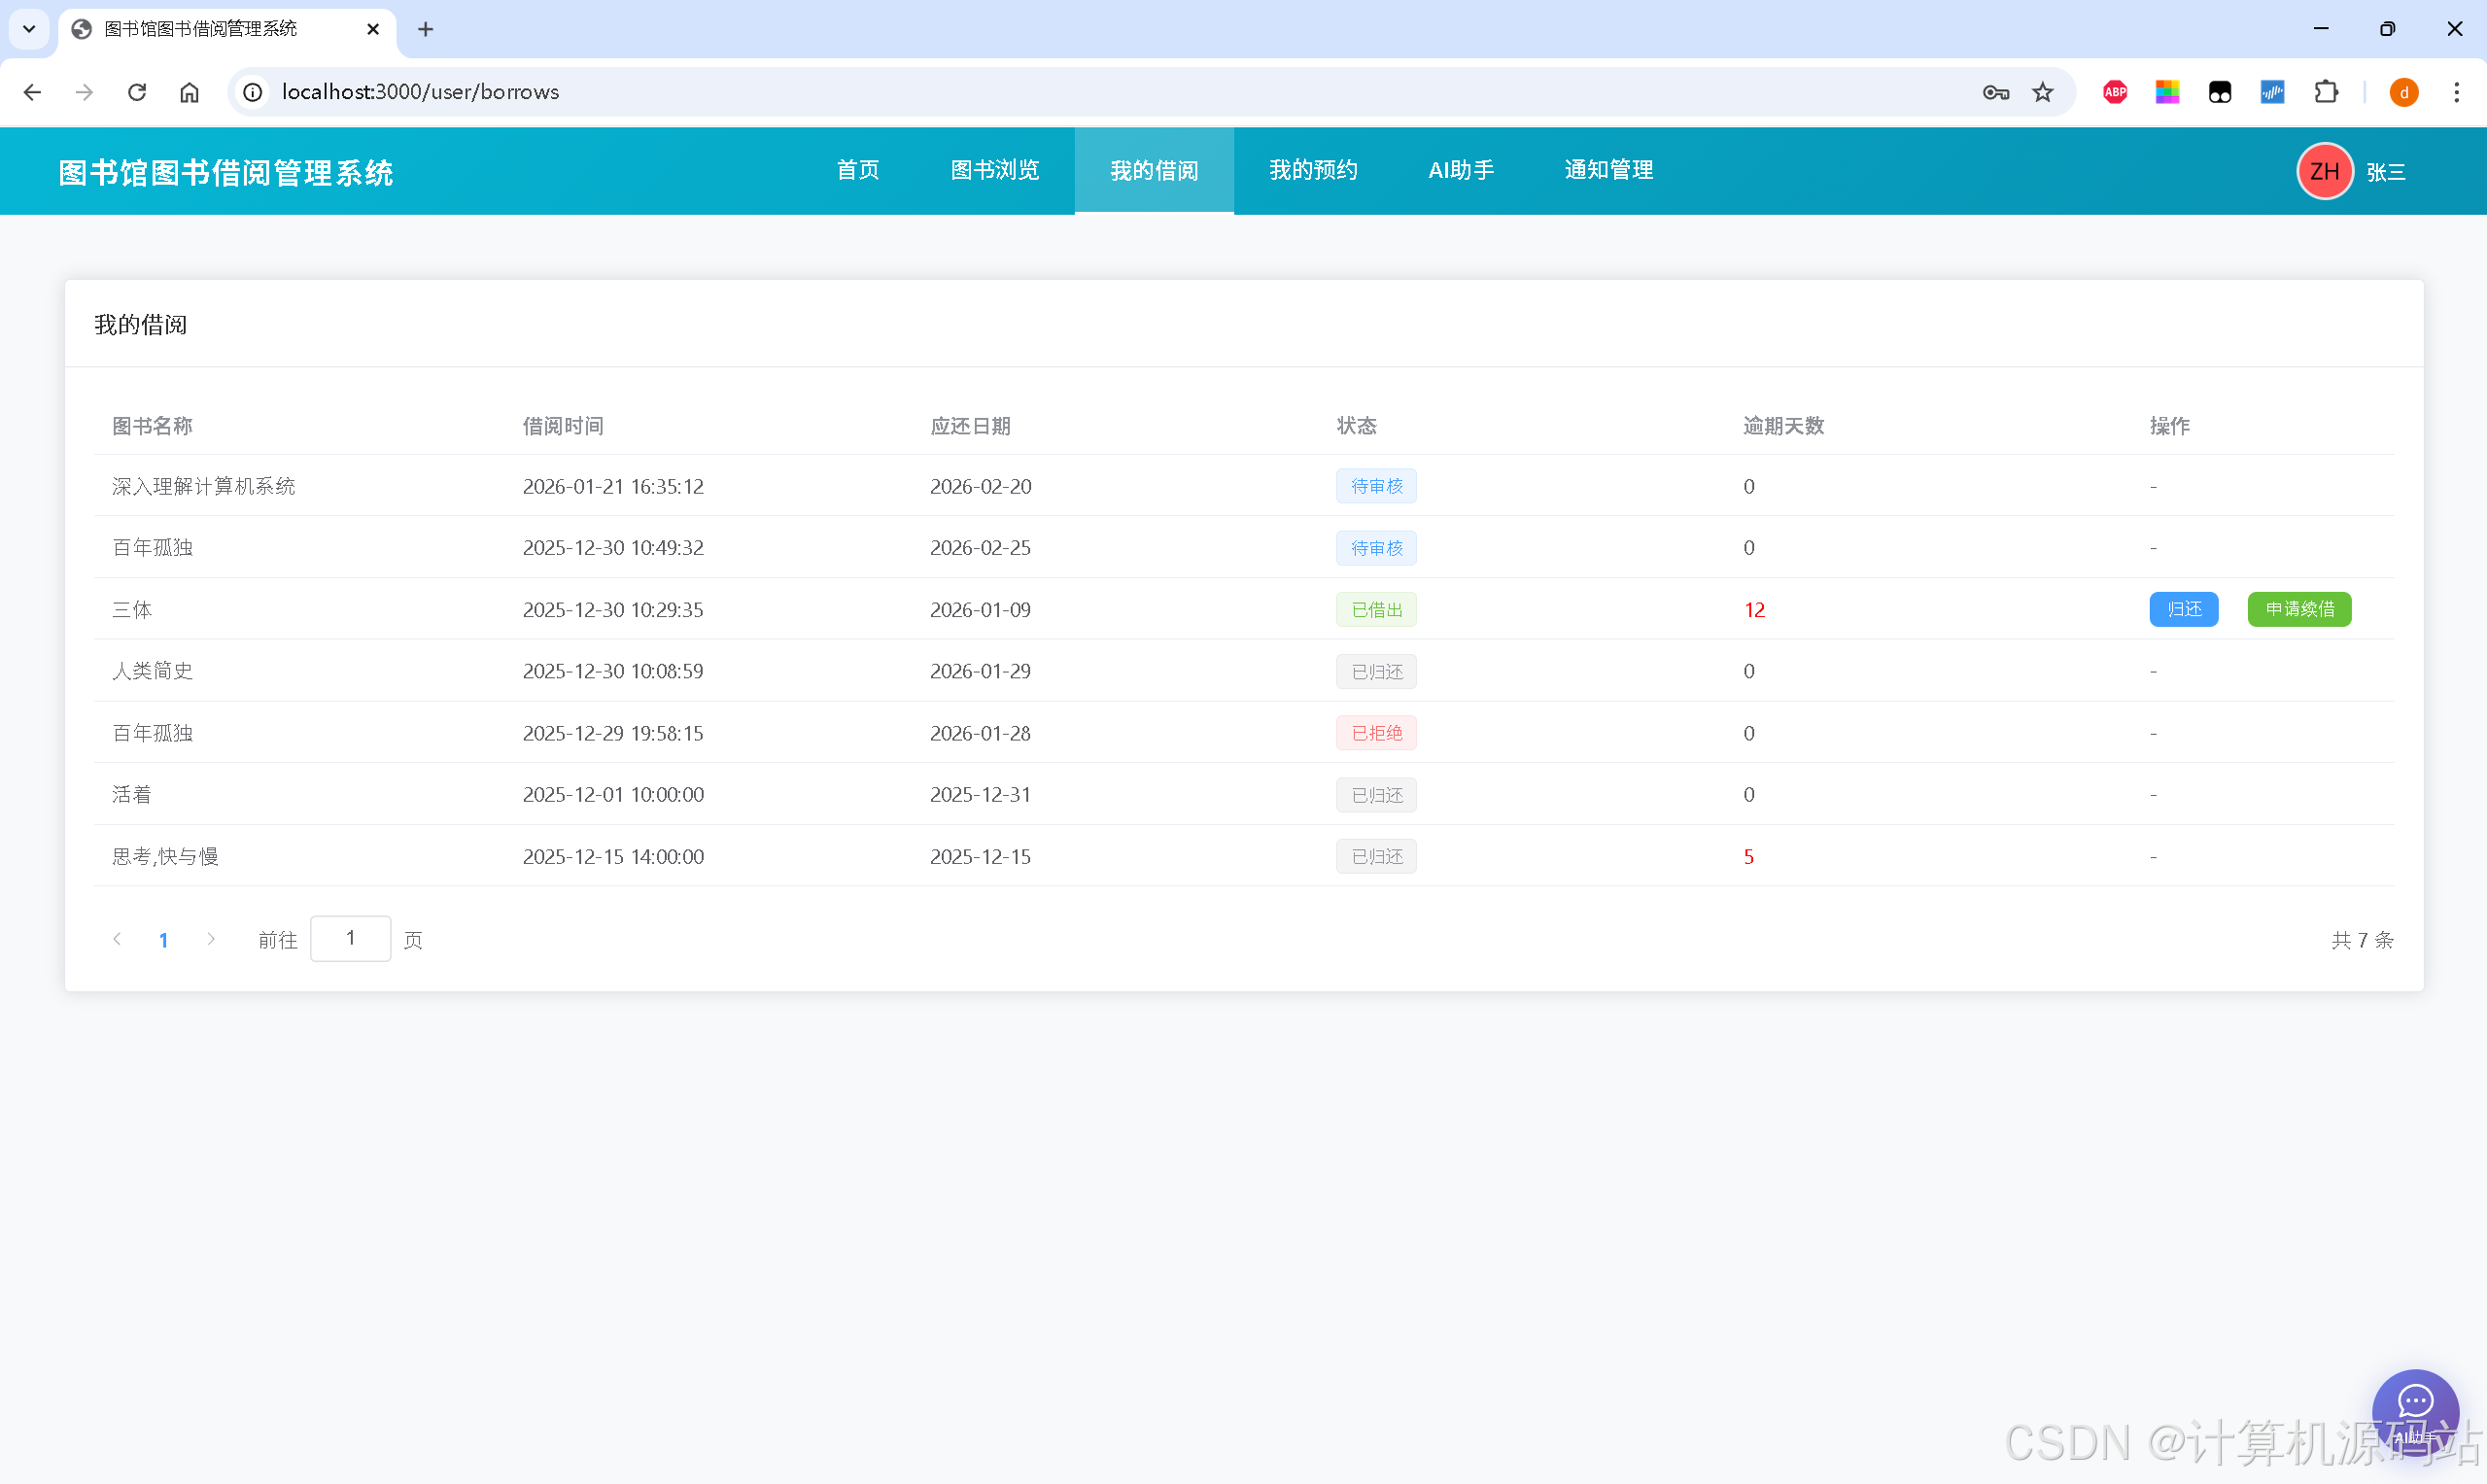Switch to 图书浏览 navigation tab
Screen dimensions: 2487x1484
click(994, 170)
